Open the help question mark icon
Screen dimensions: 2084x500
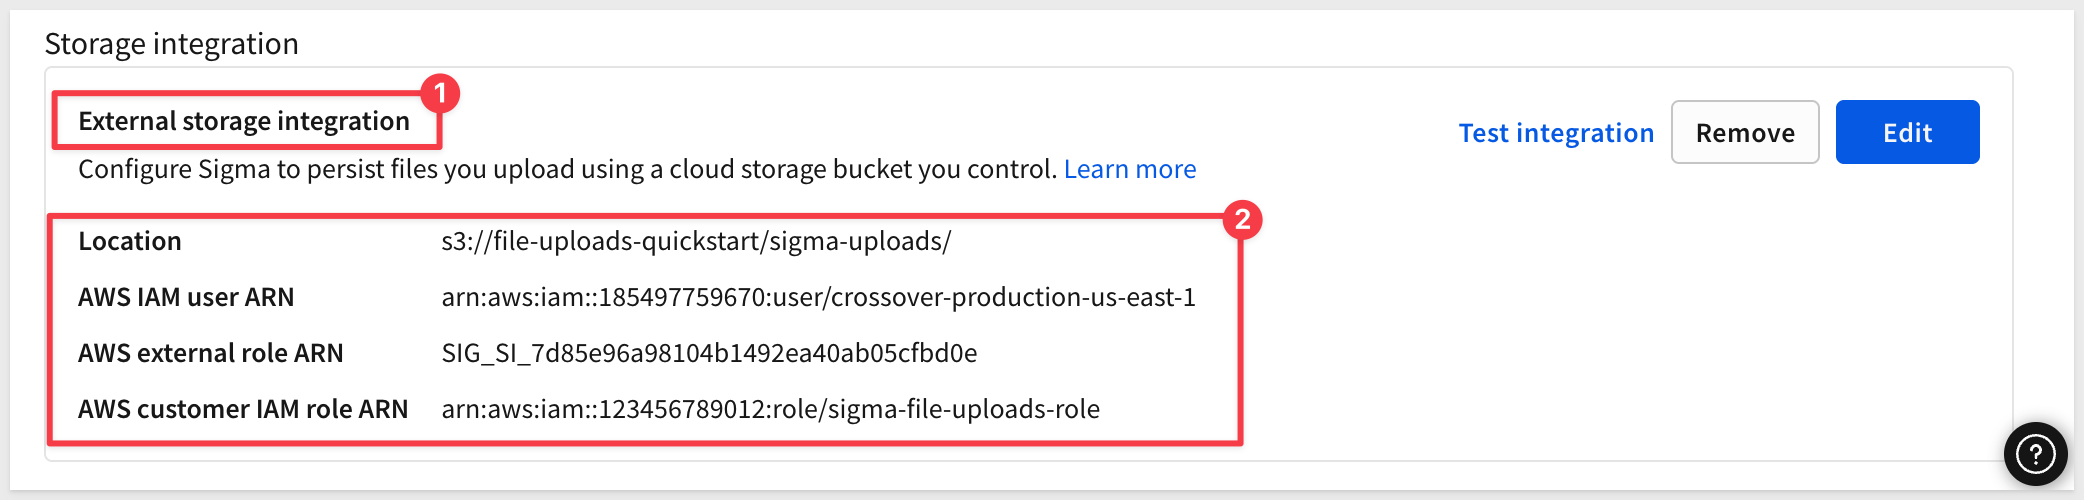2035,454
